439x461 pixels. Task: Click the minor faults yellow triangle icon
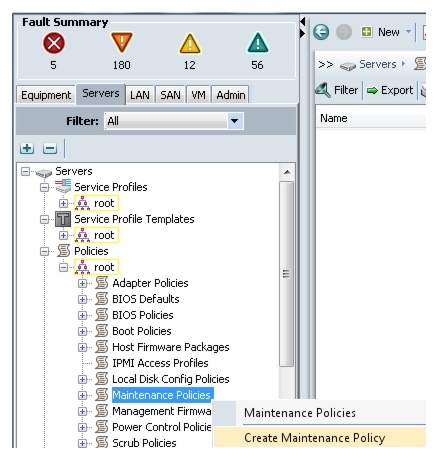pos(190,43)
